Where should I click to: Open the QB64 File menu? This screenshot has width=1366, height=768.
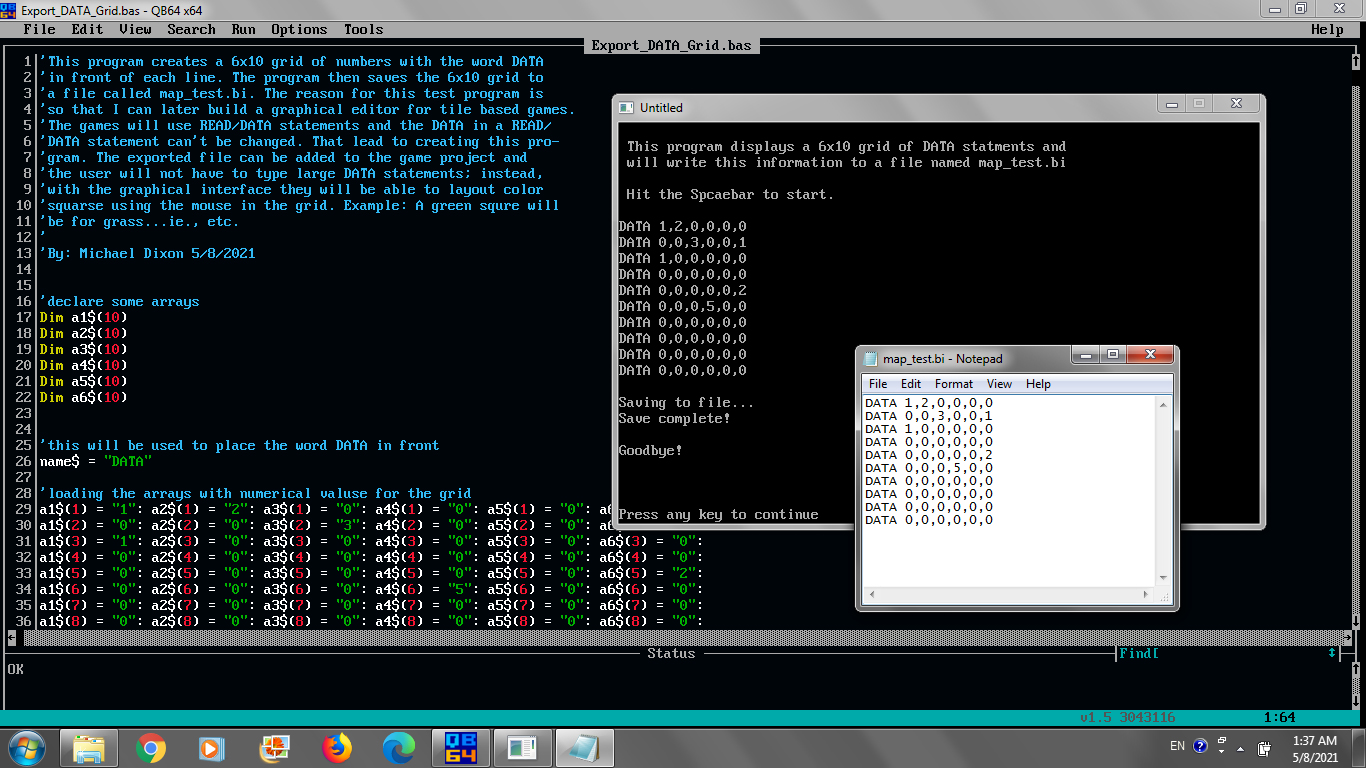coord(39,29)
